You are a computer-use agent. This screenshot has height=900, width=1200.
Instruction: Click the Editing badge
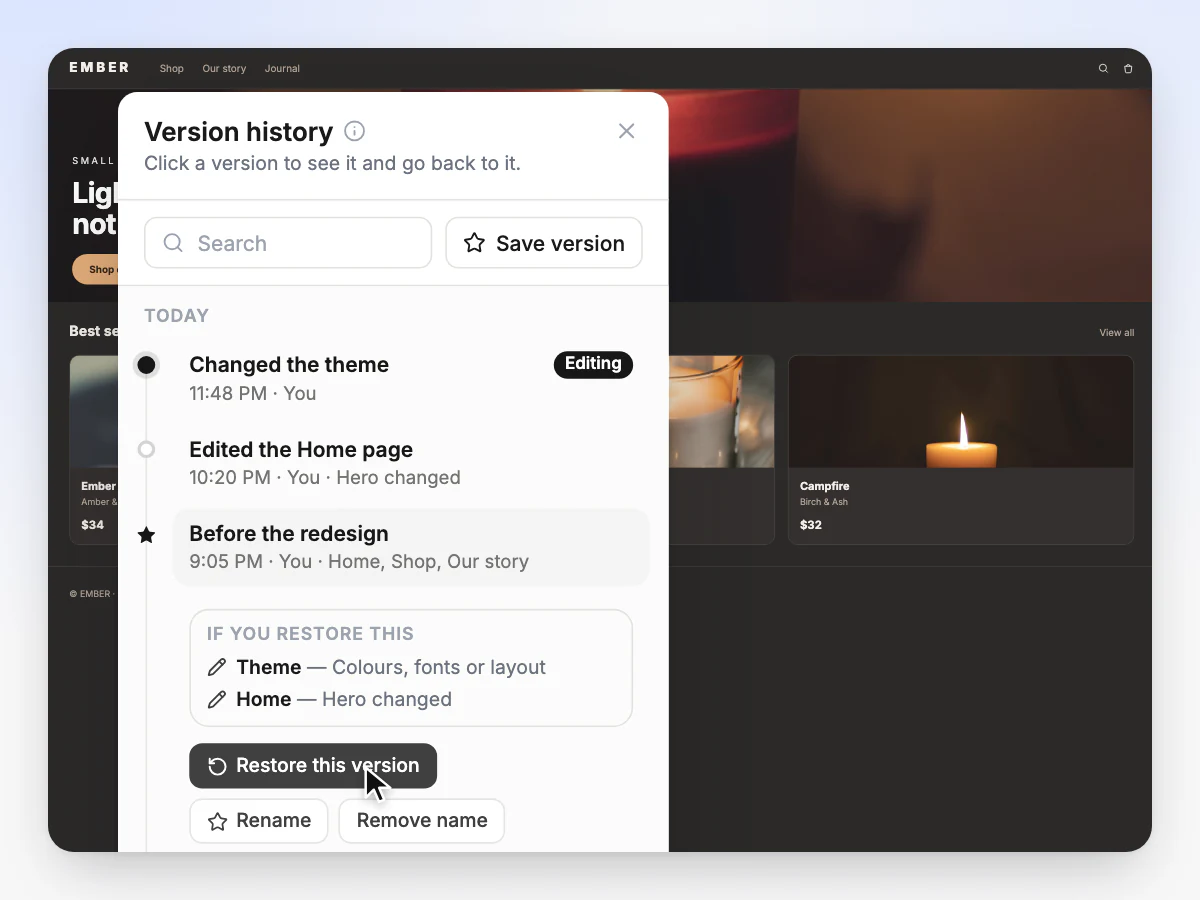593,364
